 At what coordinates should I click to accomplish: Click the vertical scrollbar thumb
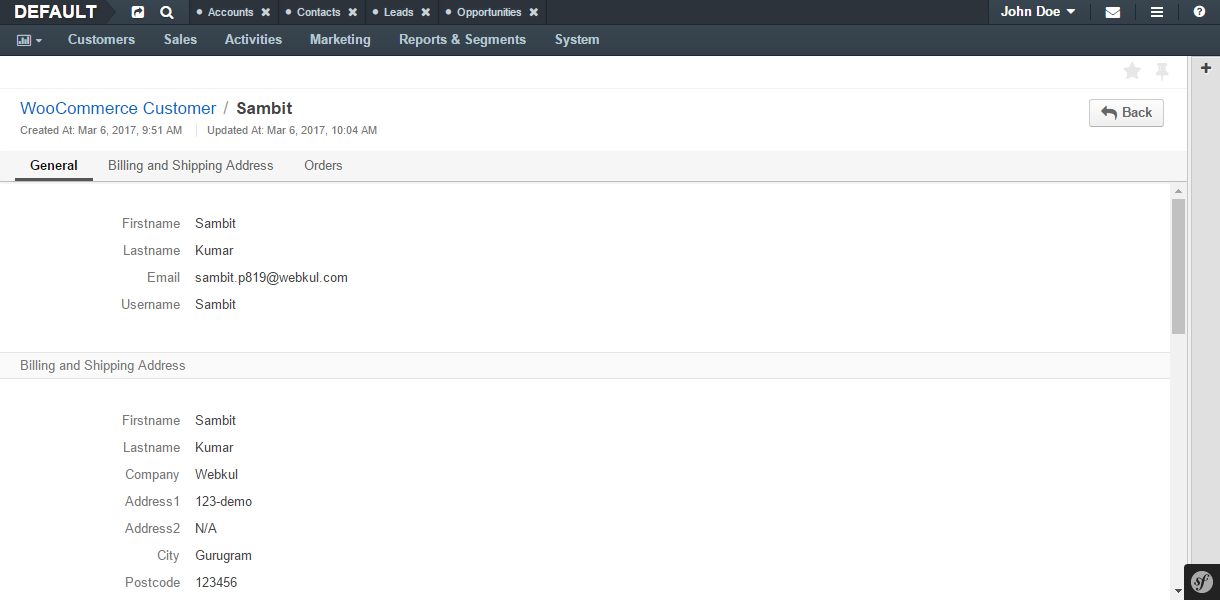pos(1178,266)
